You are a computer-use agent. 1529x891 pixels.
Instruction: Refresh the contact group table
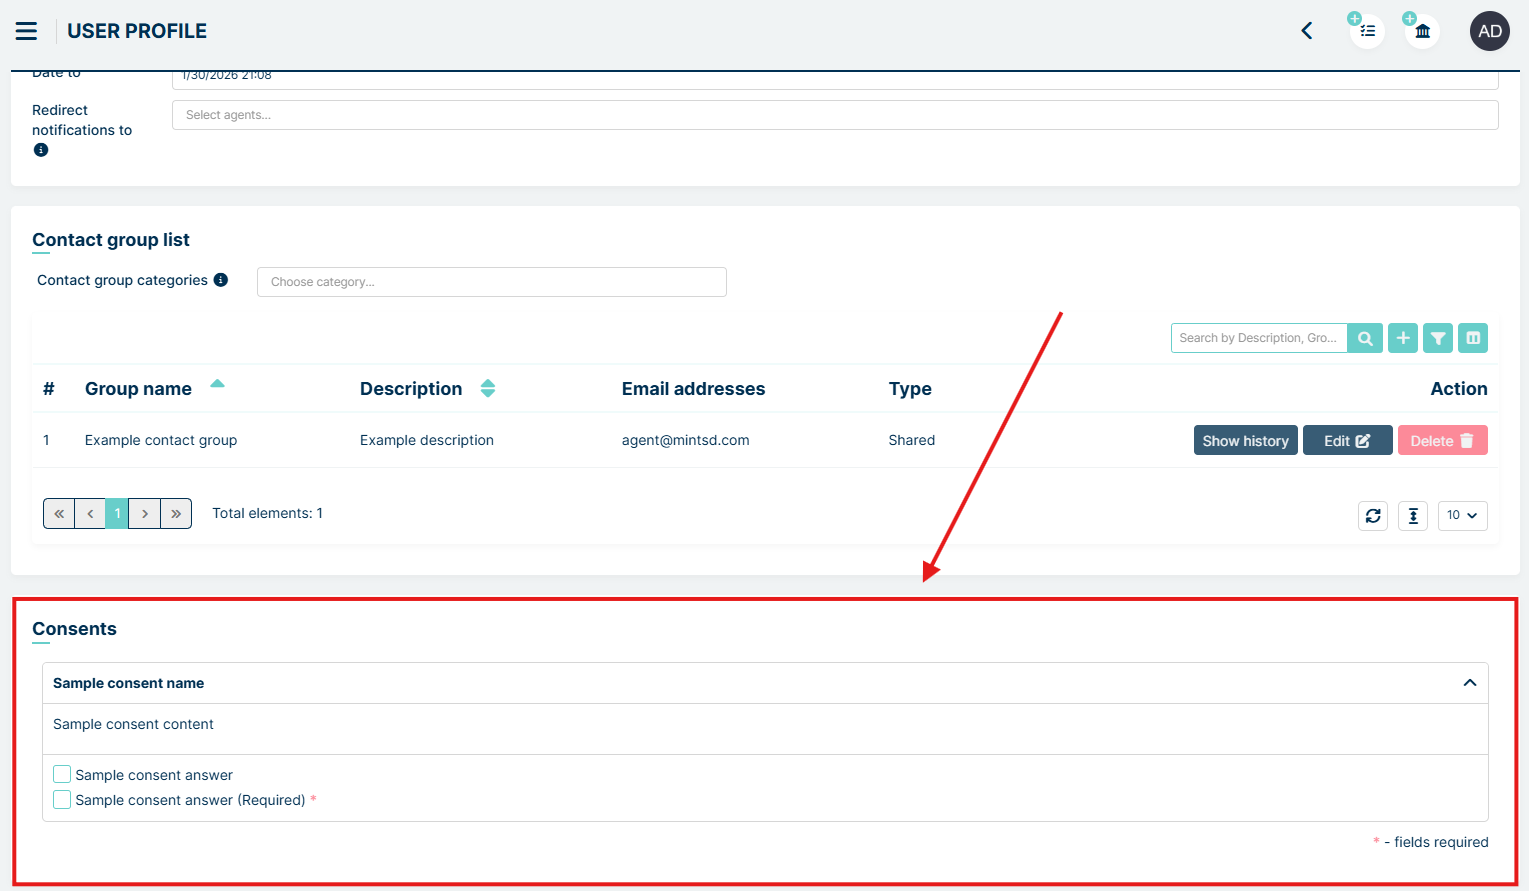(x=1373, y=515)
